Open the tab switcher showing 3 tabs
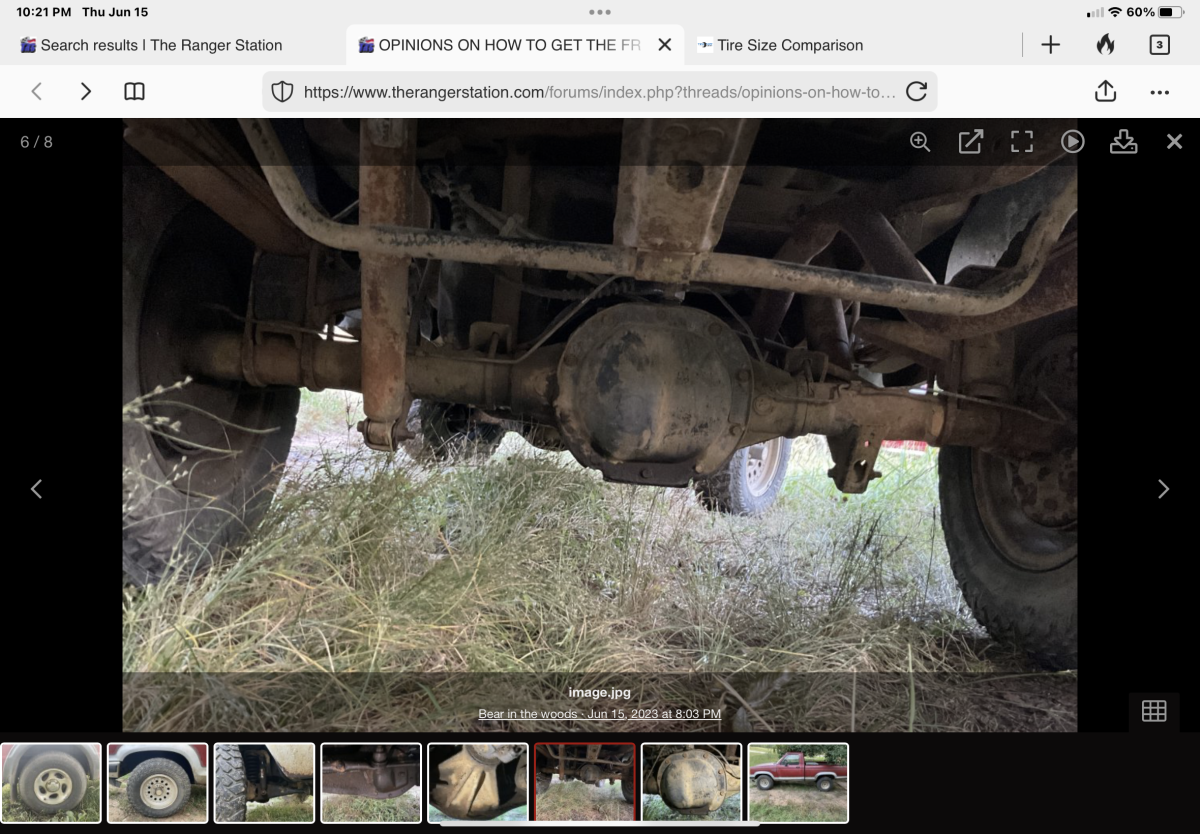The height and width of the screenshot is (834, 1200). coord(1159,45)
